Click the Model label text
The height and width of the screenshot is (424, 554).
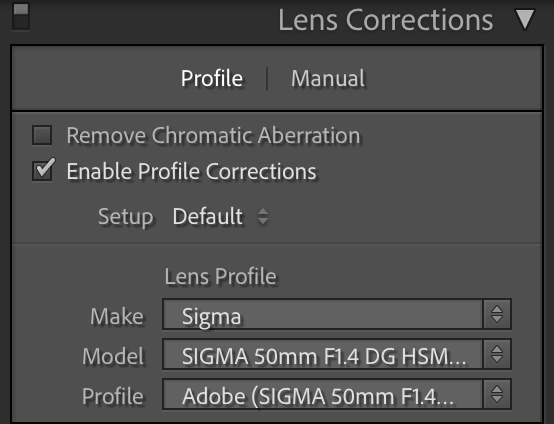coord(113,356)
